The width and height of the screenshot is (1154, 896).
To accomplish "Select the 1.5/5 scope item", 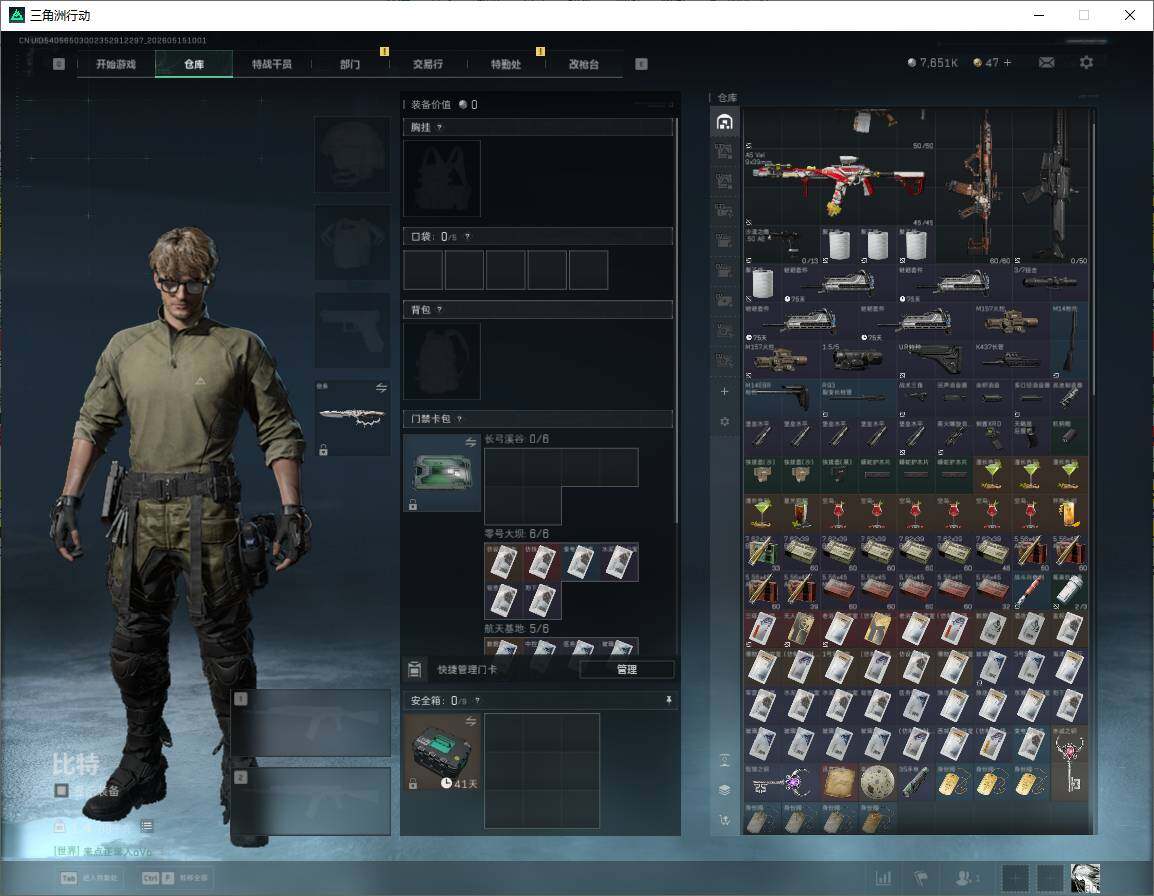I will tap(858, 359).
